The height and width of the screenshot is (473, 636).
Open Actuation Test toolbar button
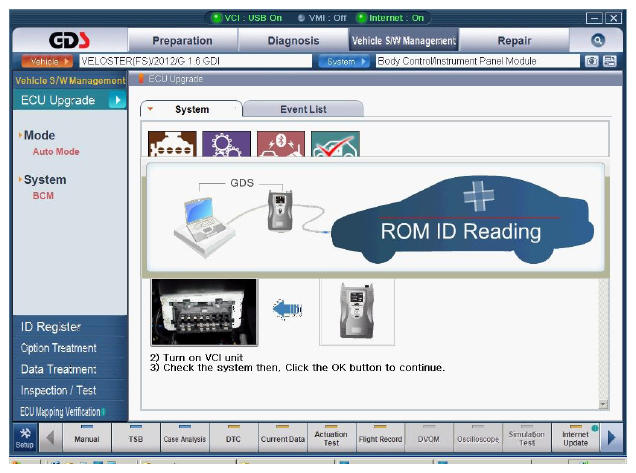coord(331,438)
